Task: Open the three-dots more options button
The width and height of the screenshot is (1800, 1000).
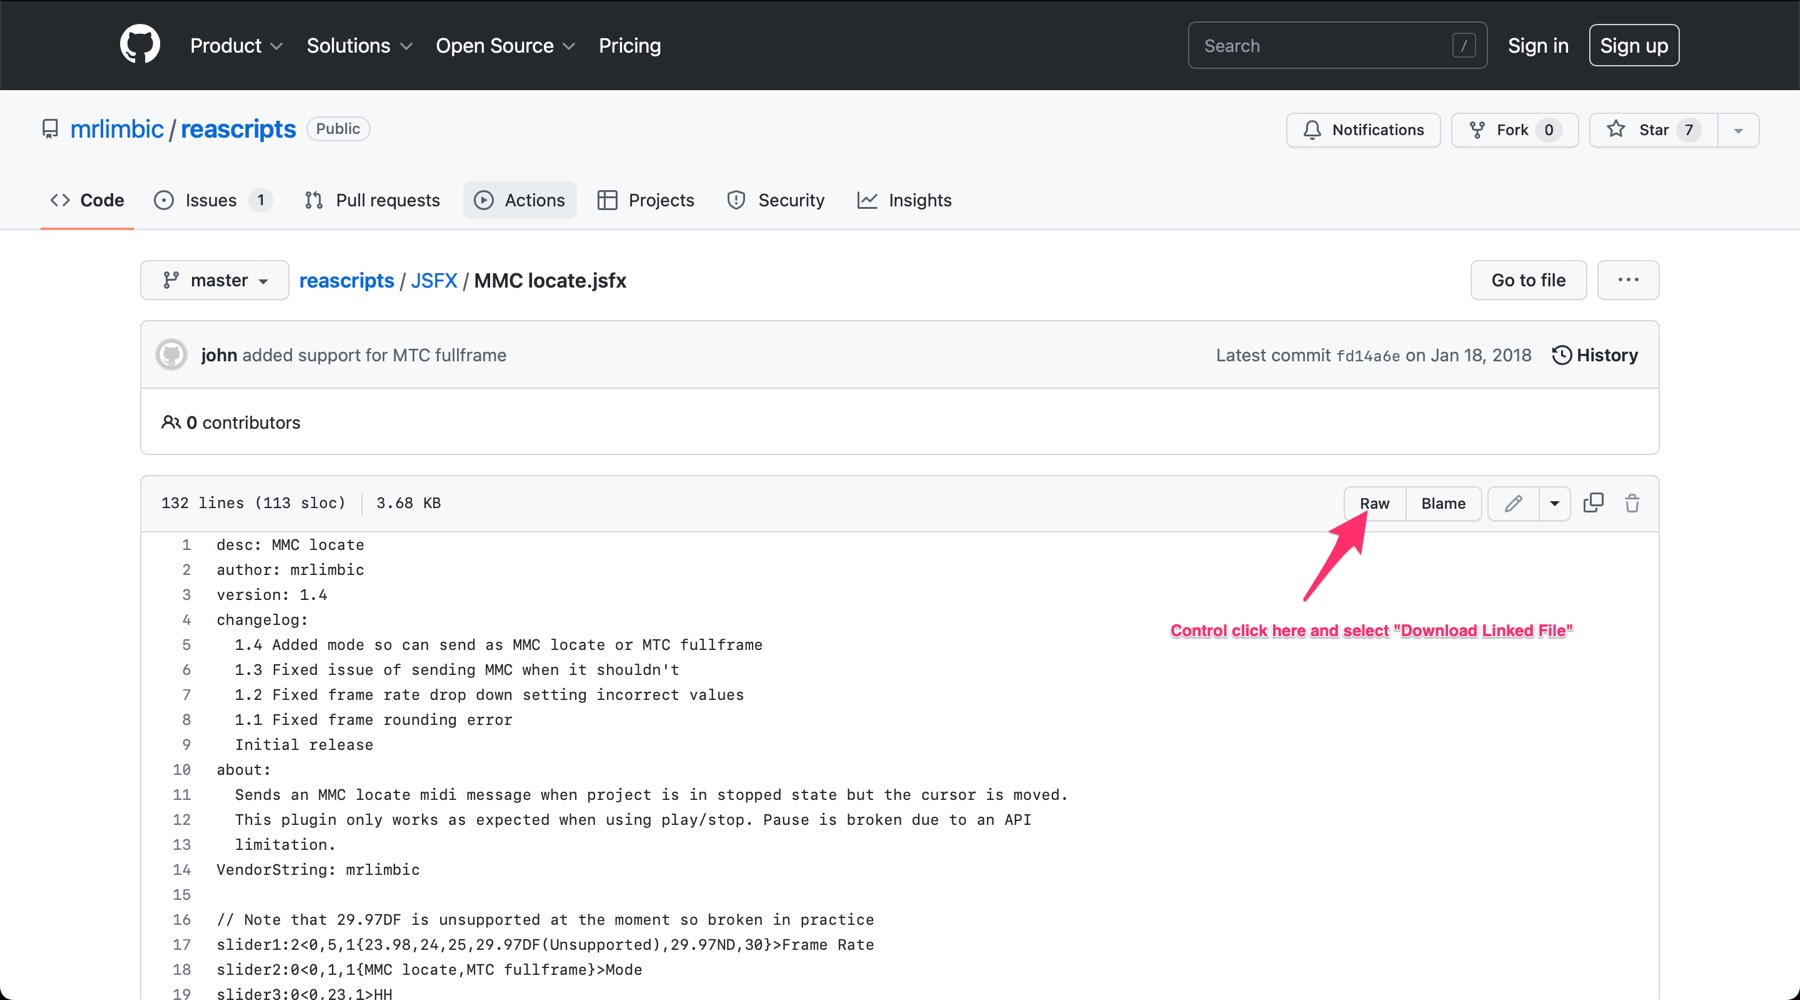Action: point(1628,280)
